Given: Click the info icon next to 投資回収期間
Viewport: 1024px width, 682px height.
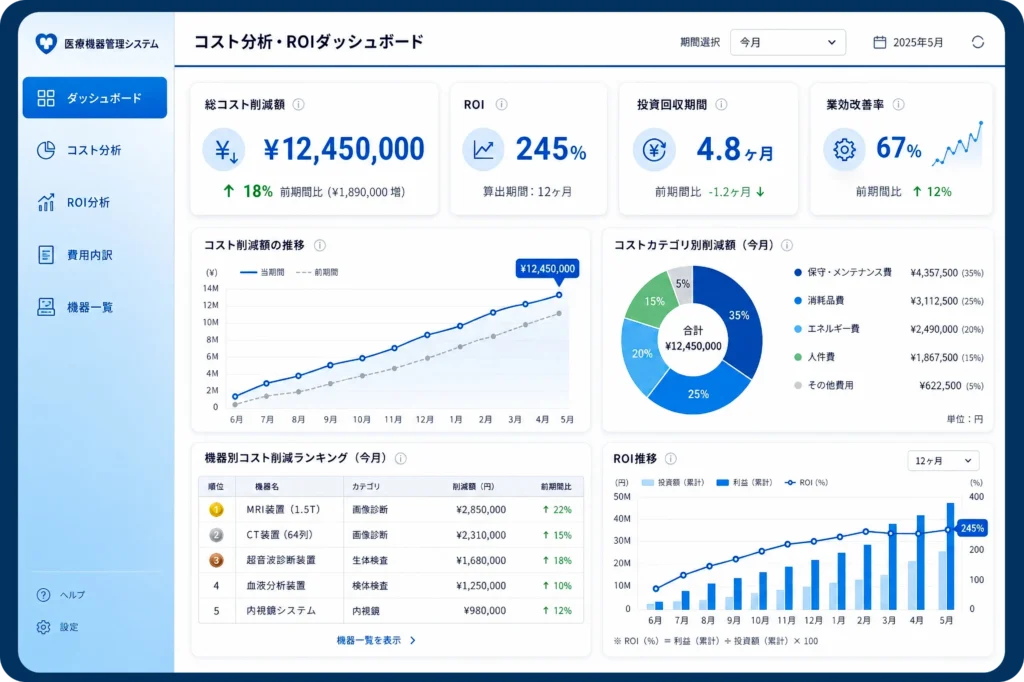Looking at the screenshot, I should pyautogui.click(x=722, y=105).
